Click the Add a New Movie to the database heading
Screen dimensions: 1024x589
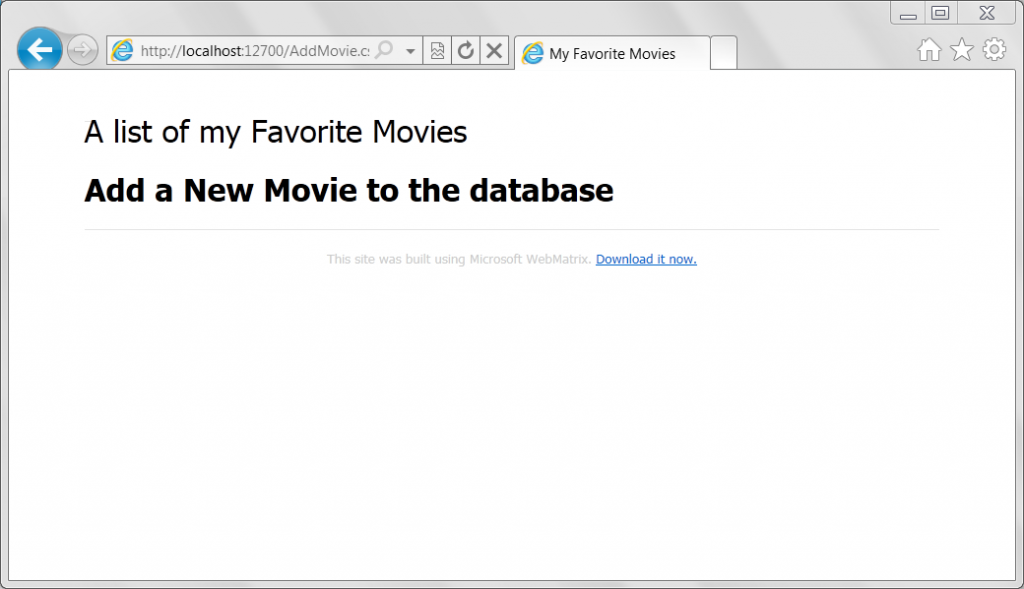tap(349, 191)
